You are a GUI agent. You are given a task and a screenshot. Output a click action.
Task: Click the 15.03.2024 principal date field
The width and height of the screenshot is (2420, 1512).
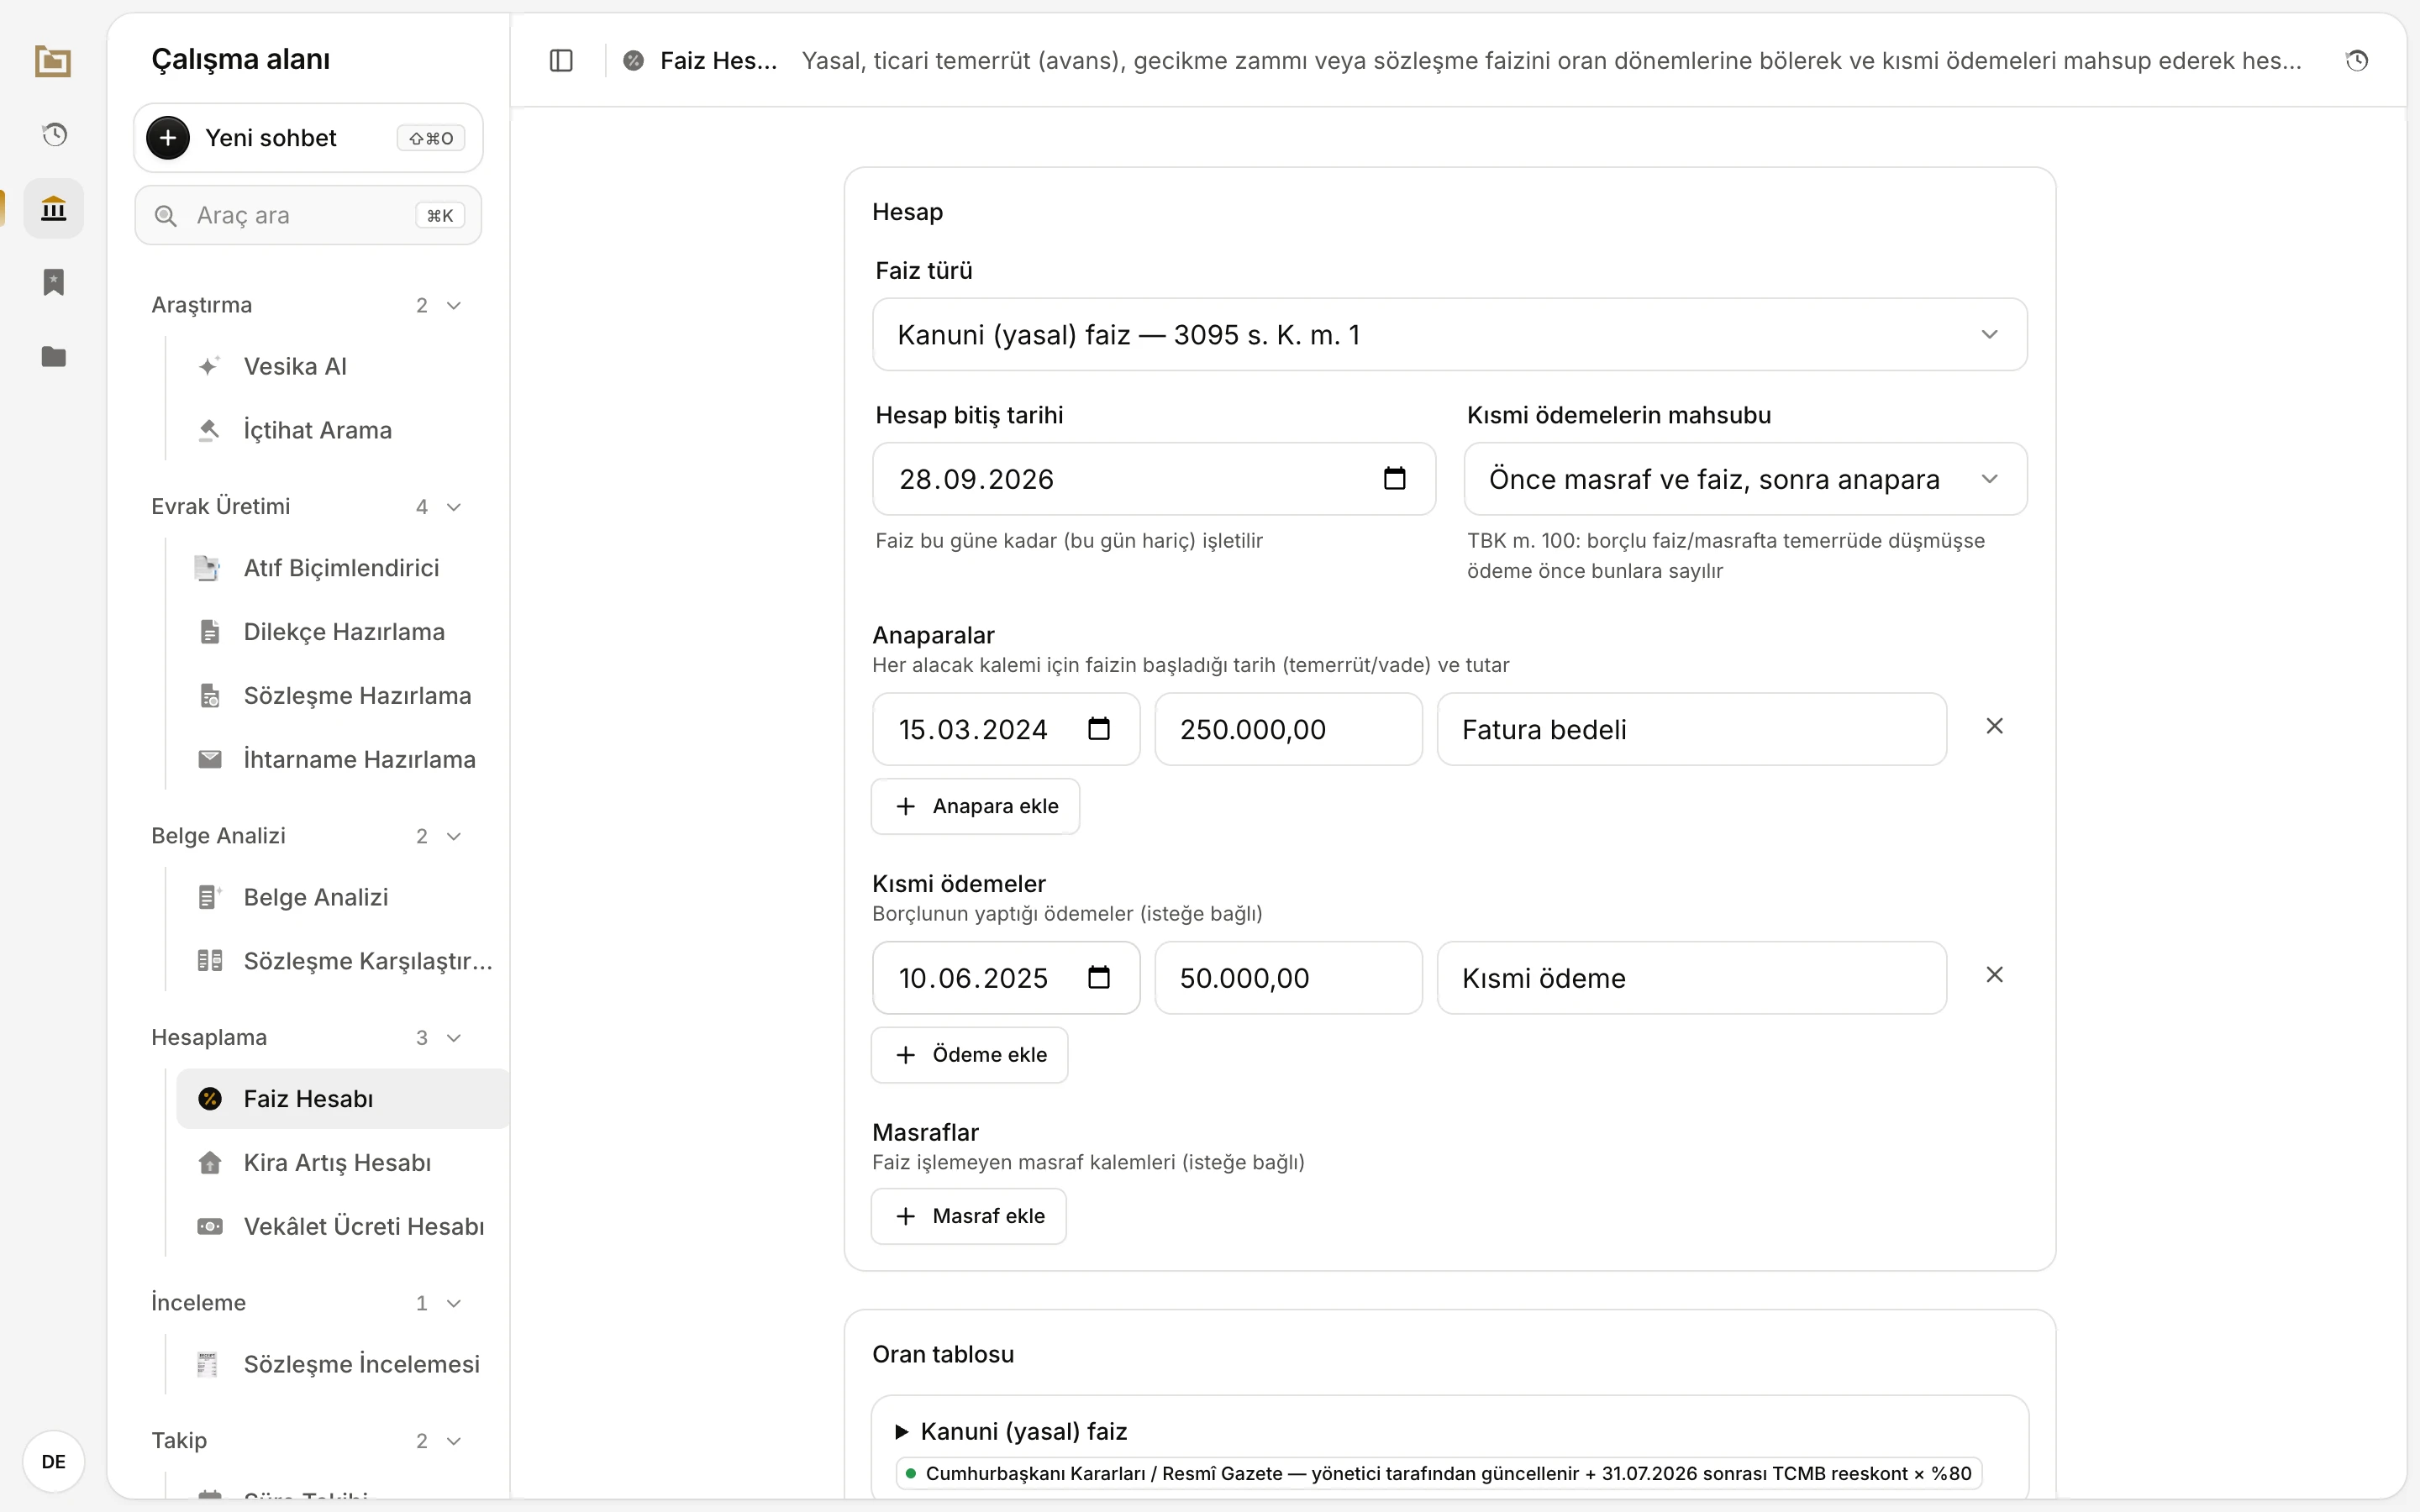click(1006, 729)
